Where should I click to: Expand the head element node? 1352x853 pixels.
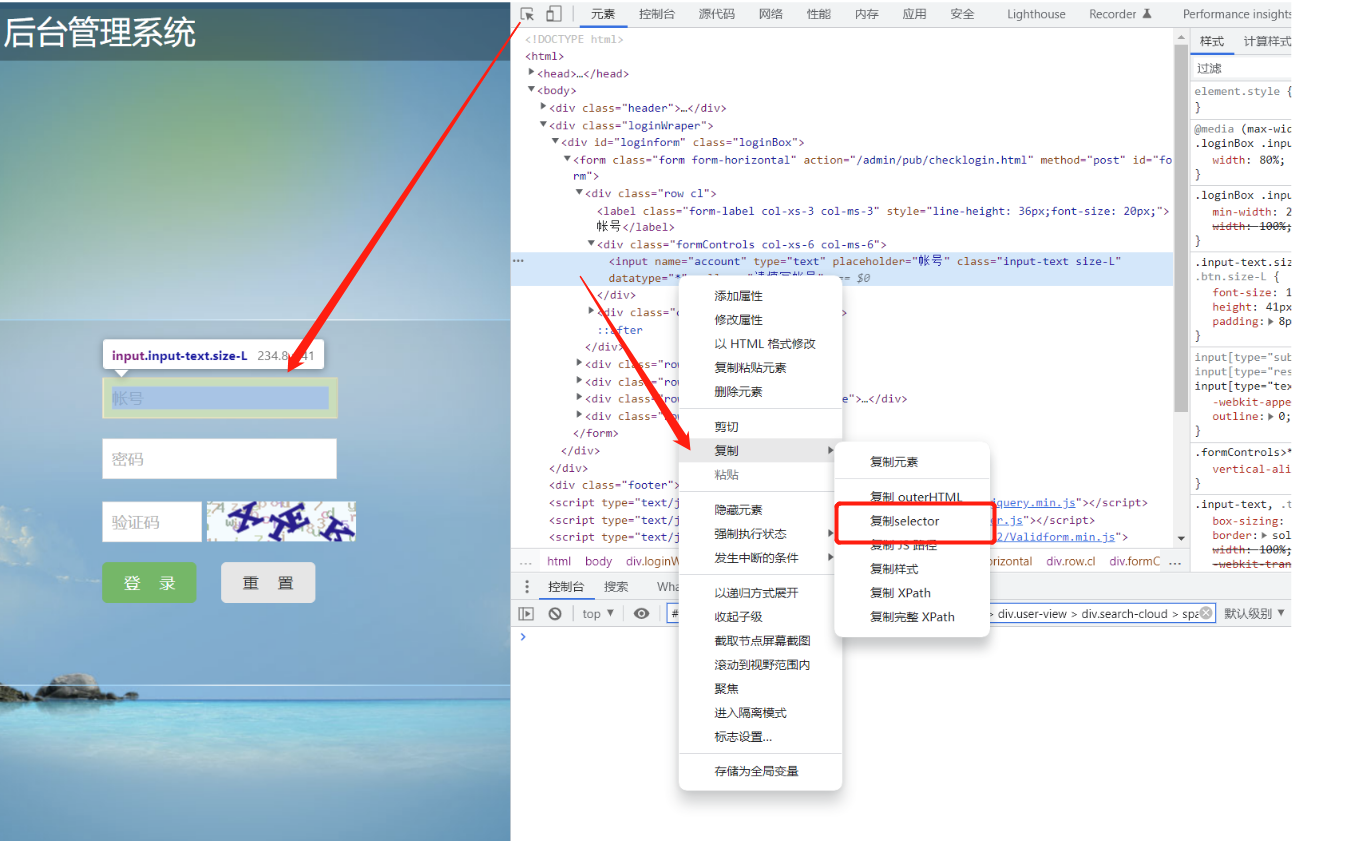(x=532, y=72)
